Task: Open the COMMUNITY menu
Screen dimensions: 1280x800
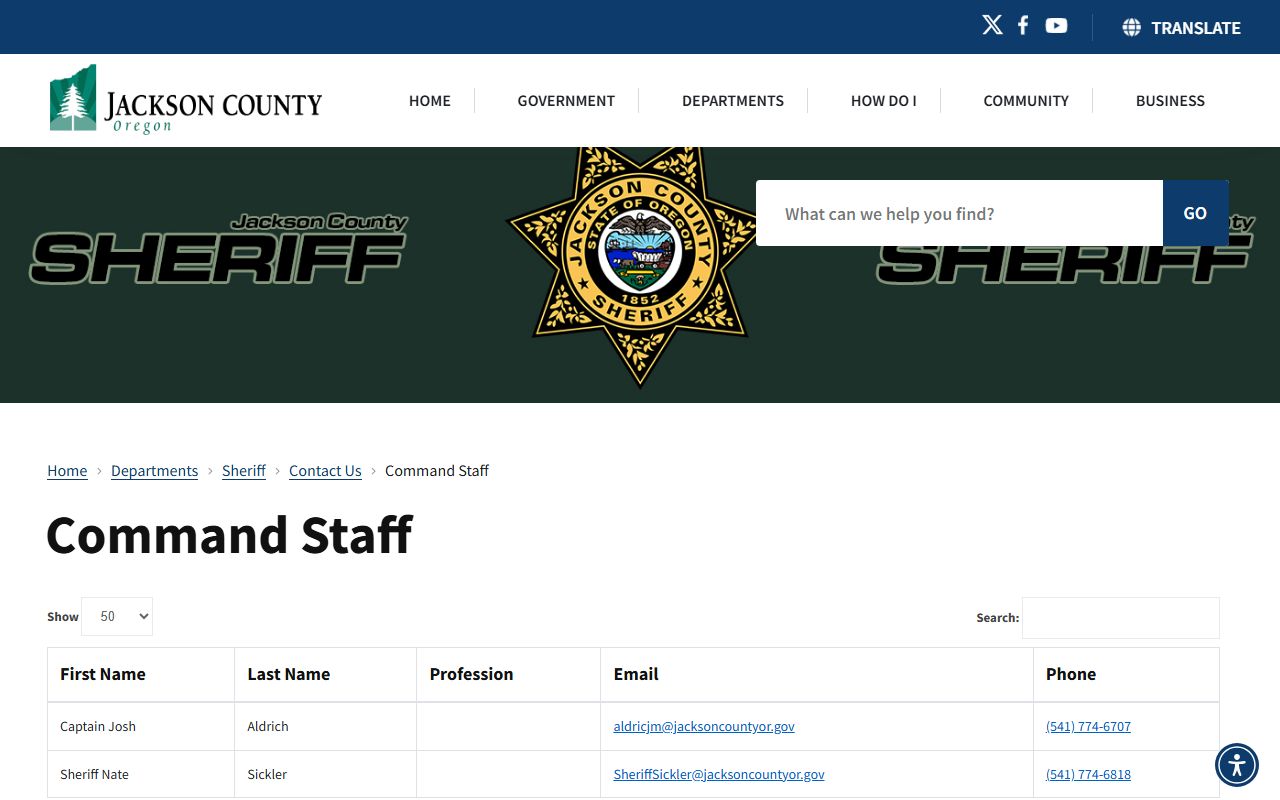Action: [1026, 100]
